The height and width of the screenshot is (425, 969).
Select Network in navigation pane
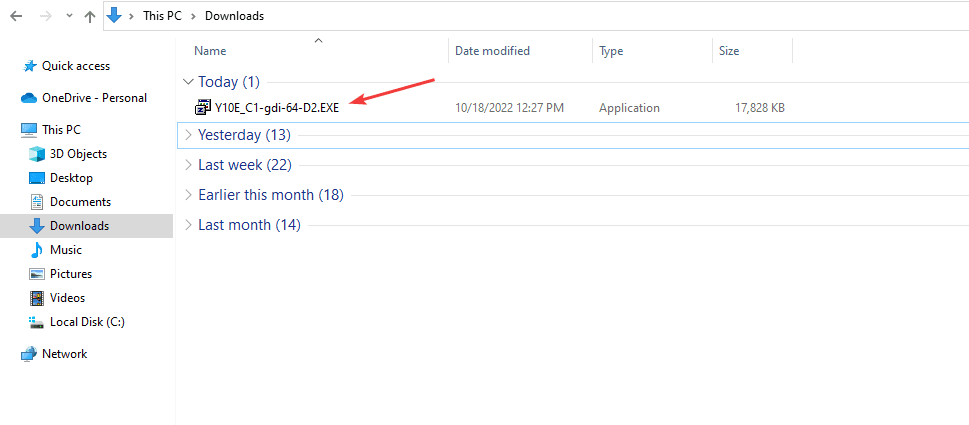[64, 354]
